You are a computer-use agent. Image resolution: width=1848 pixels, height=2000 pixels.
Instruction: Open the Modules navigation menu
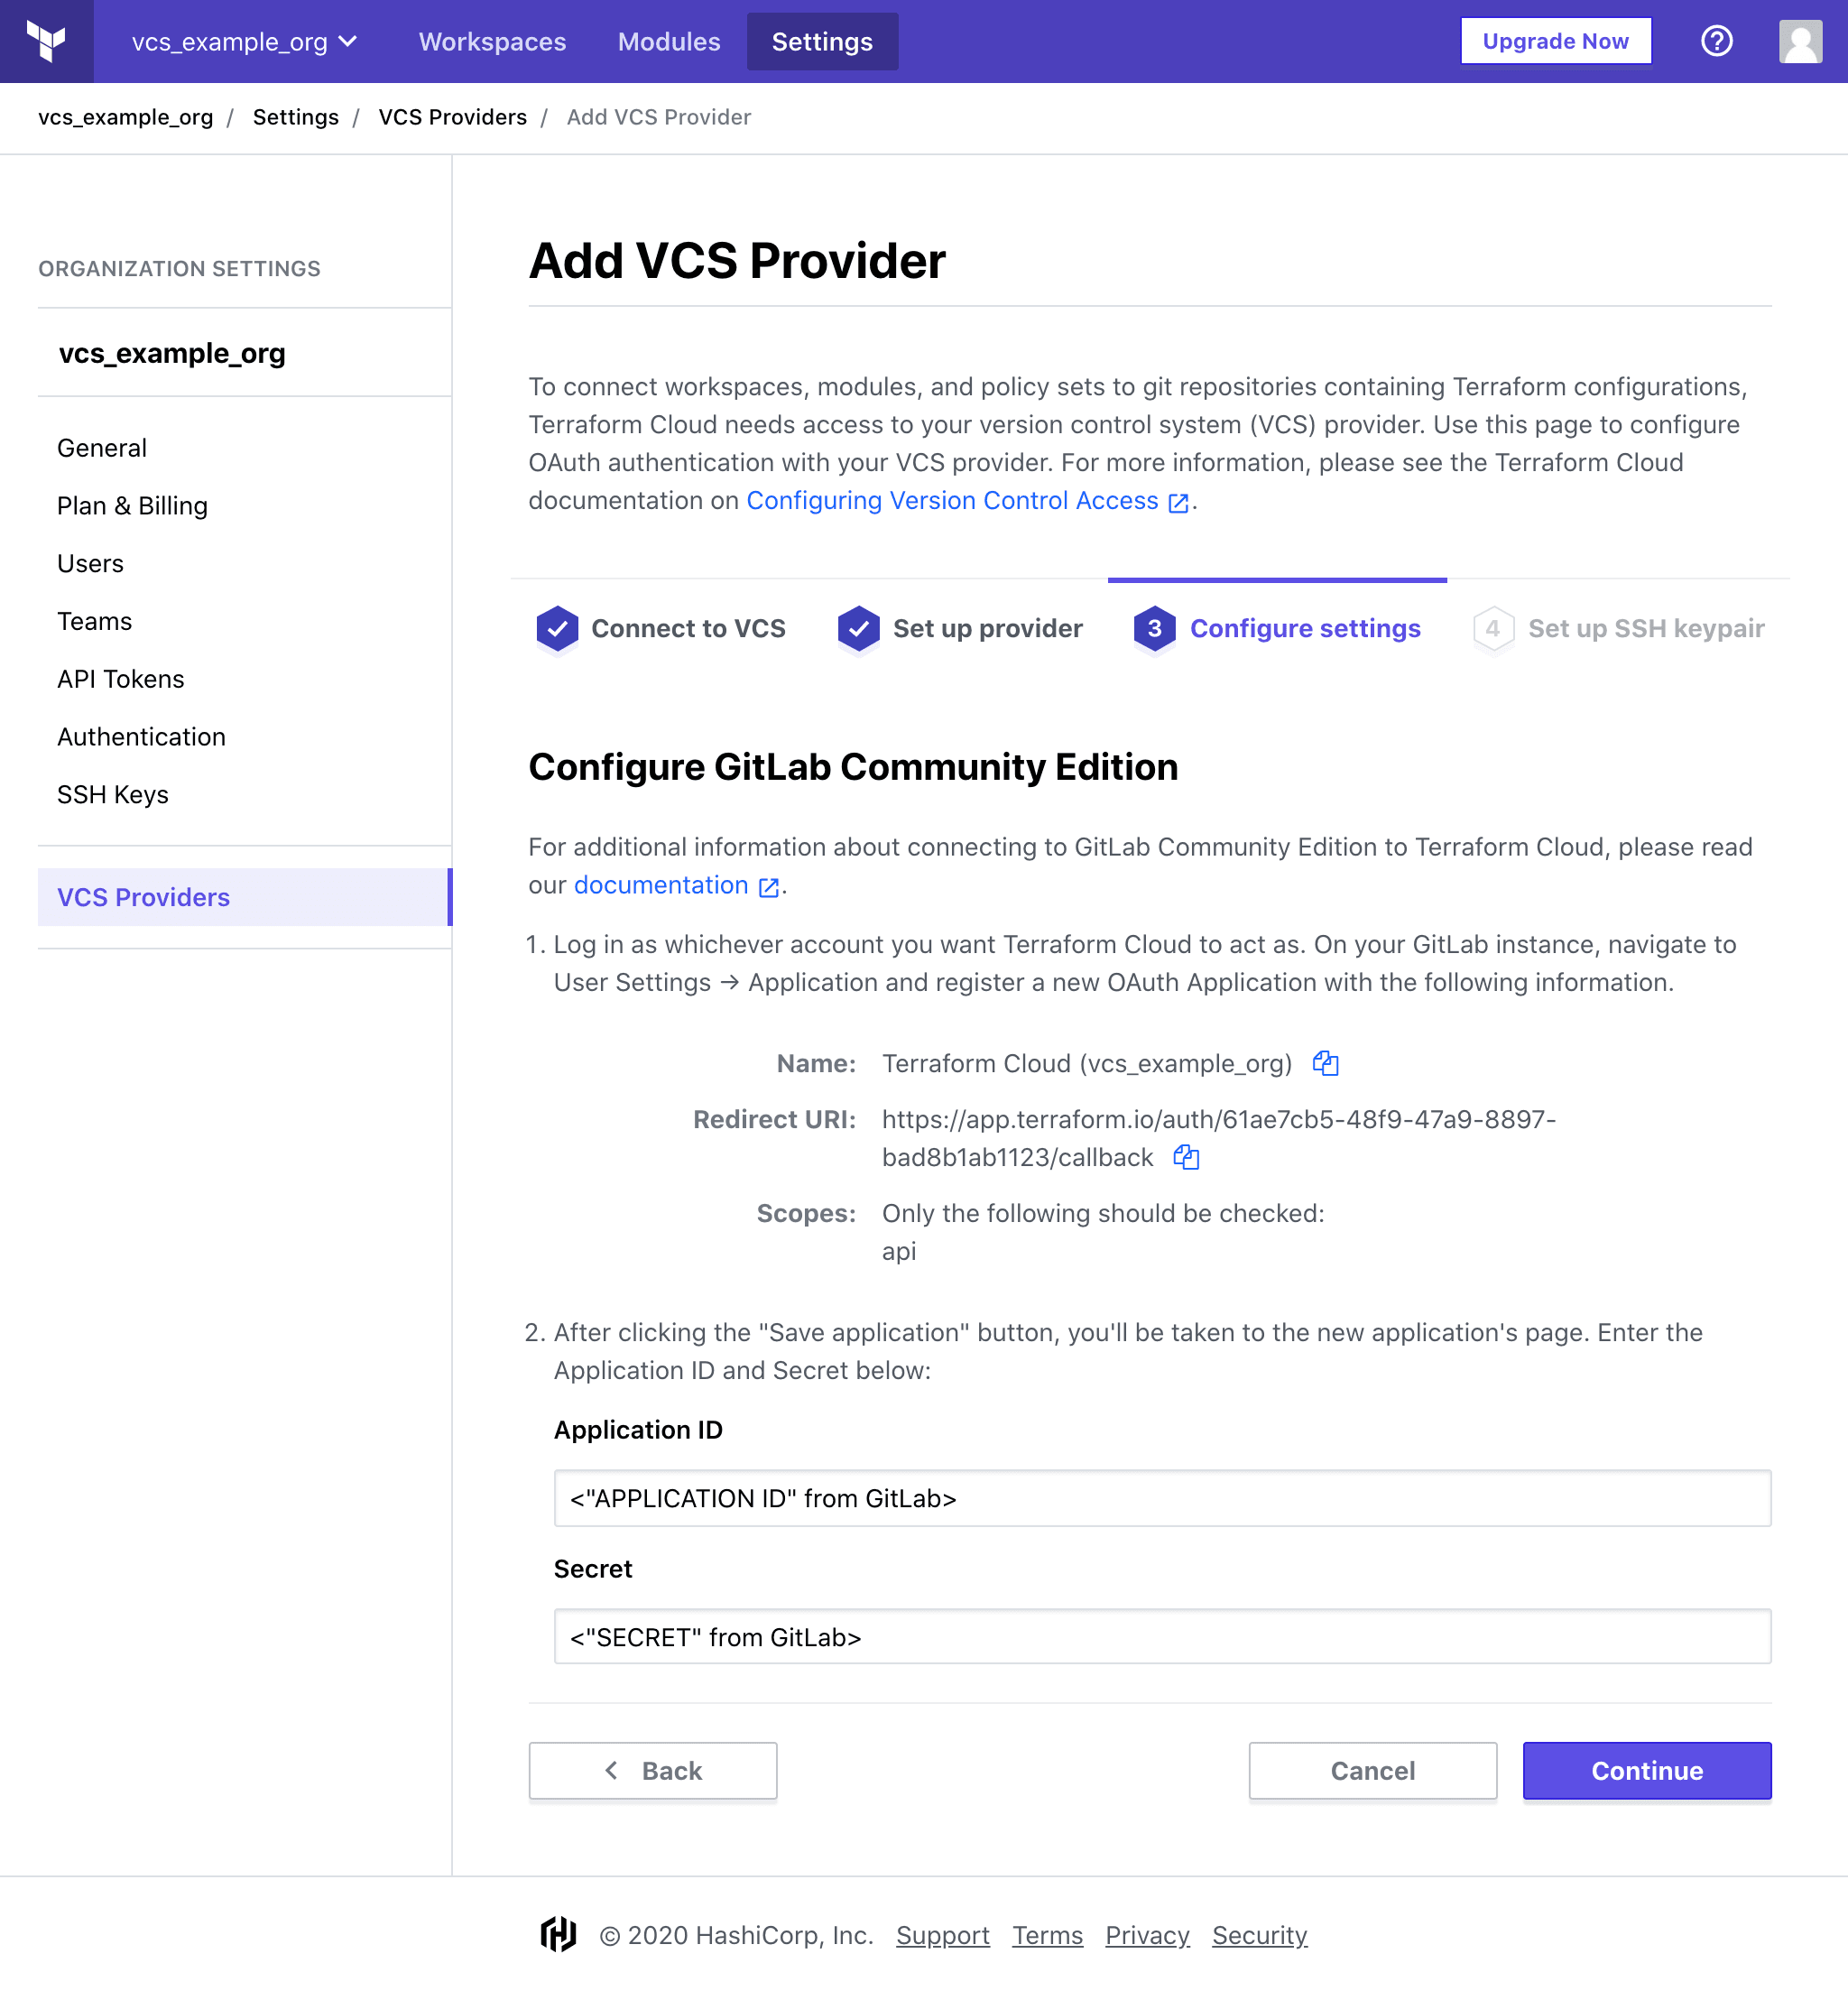pyautogui.click(x=670, y=40)
